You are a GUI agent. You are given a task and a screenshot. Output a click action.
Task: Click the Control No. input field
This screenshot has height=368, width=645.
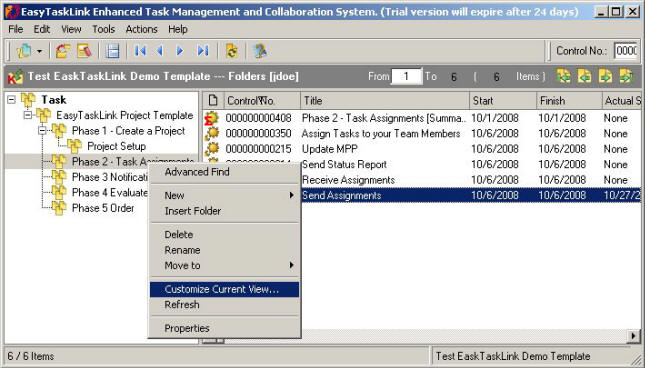pos(626,51)
